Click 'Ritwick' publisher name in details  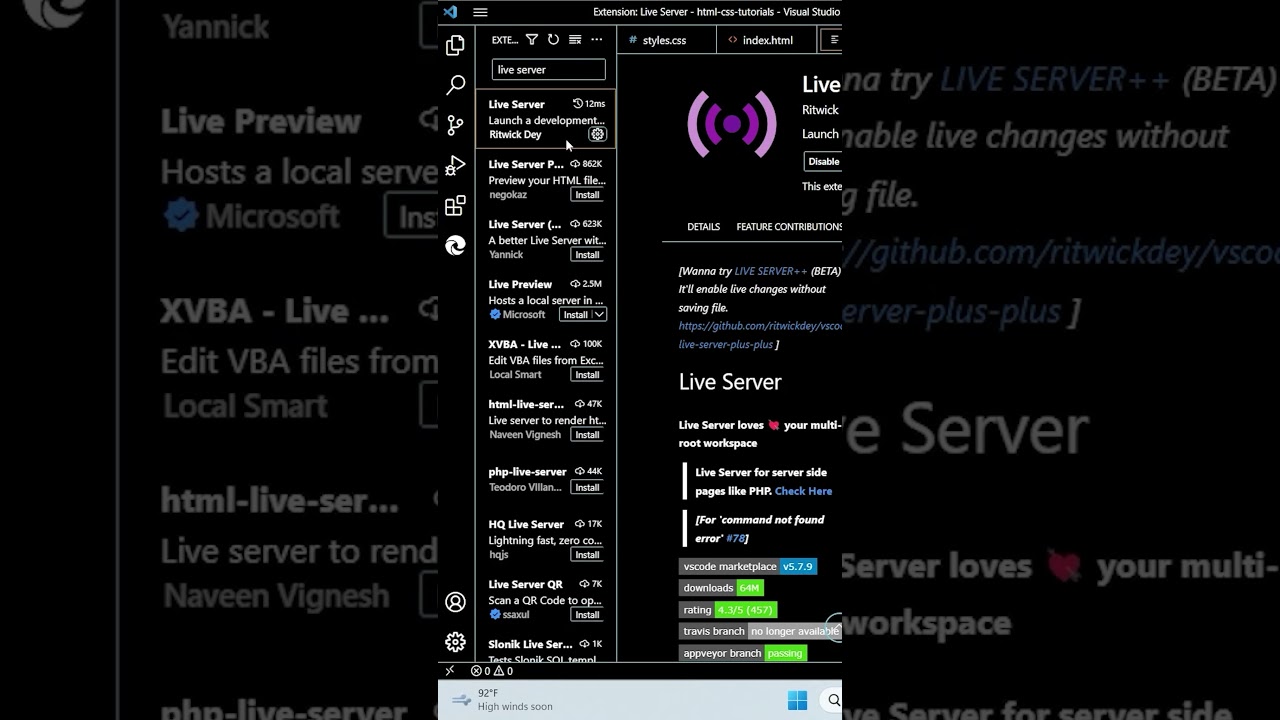(x=820, y=110)
